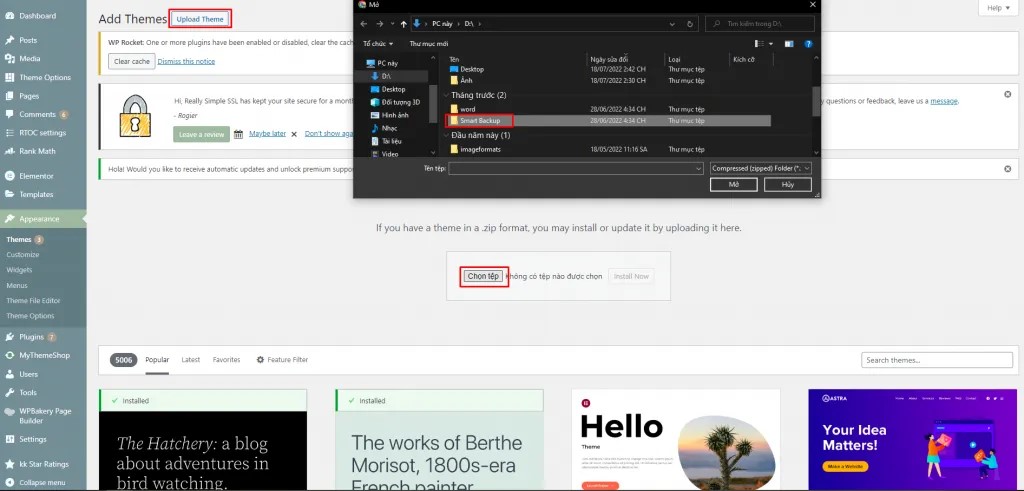Click the back arrow in file dialog
This screenshot has height=491, width=1024.
tap(364, 24)
